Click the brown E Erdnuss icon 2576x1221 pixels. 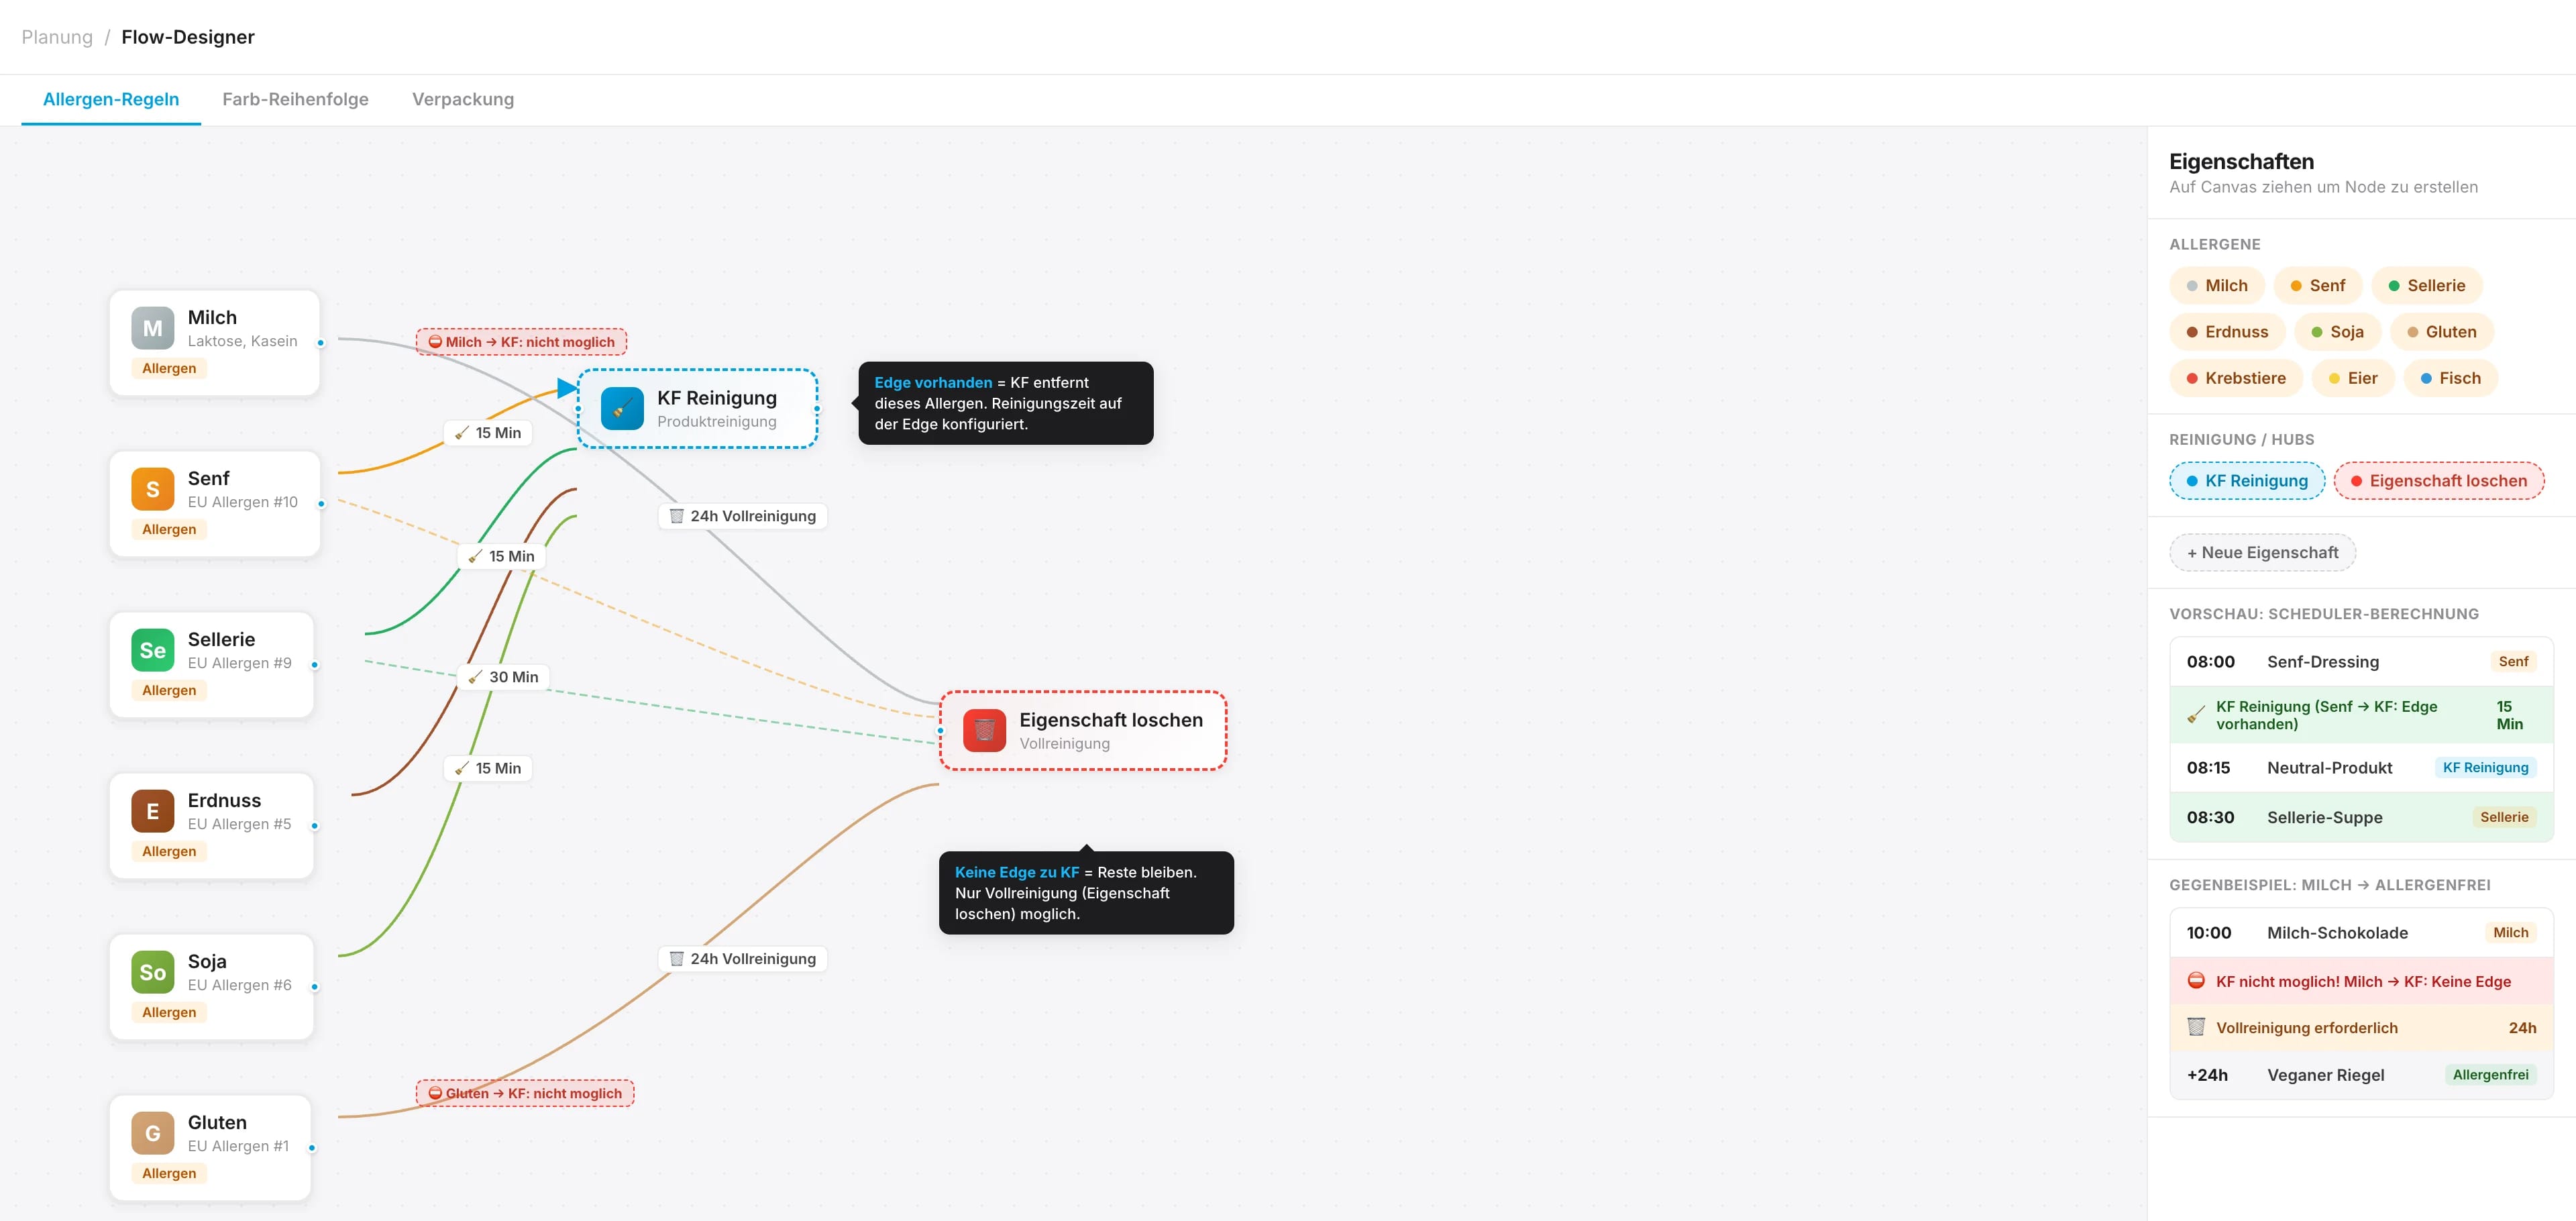click(x=152, y=811)
